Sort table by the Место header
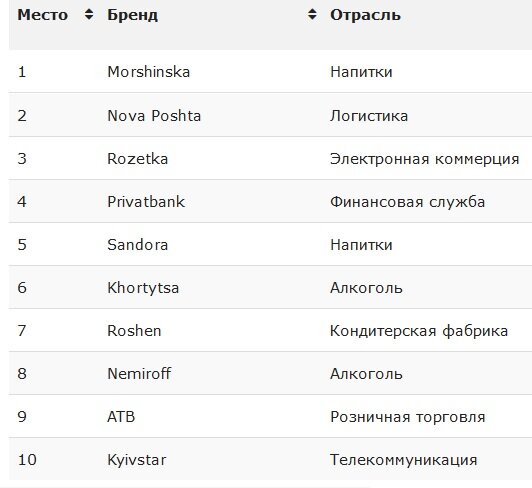The height and width of the screenshot is (488, 532). pyautogui.click(x=42, y=15)
